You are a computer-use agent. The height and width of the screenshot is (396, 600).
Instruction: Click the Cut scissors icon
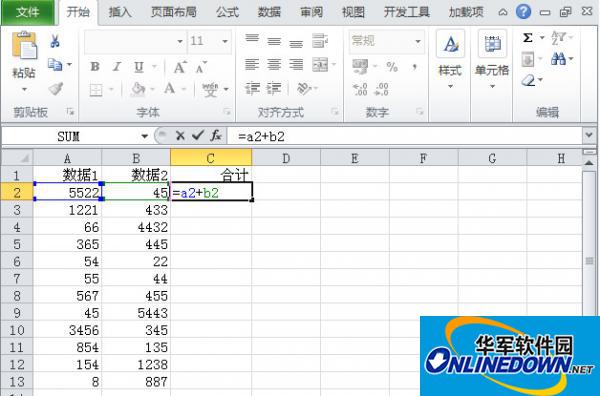[x=55, y=41]
